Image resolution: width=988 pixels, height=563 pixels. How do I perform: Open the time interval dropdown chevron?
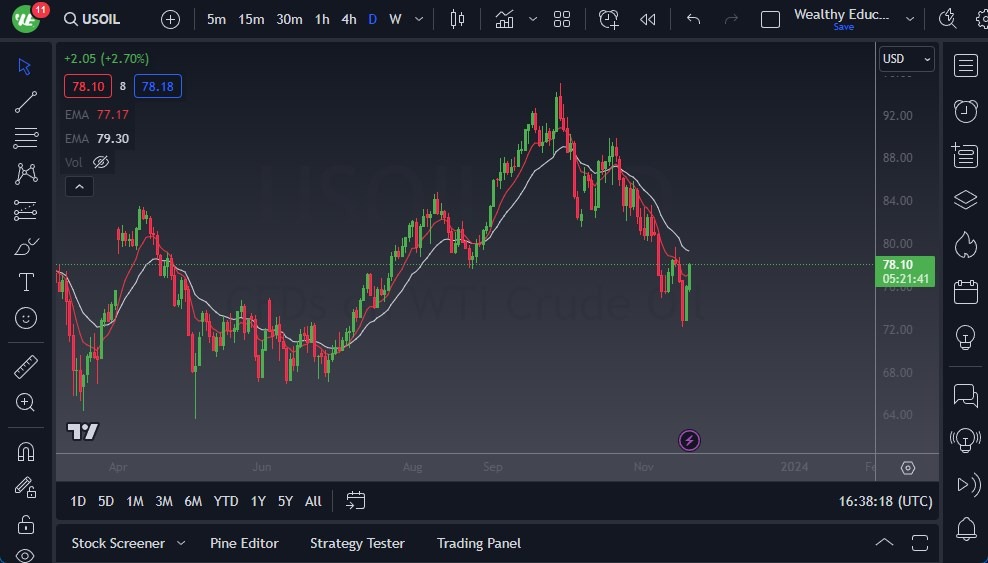pyautogui.click(x=418, y=19)
